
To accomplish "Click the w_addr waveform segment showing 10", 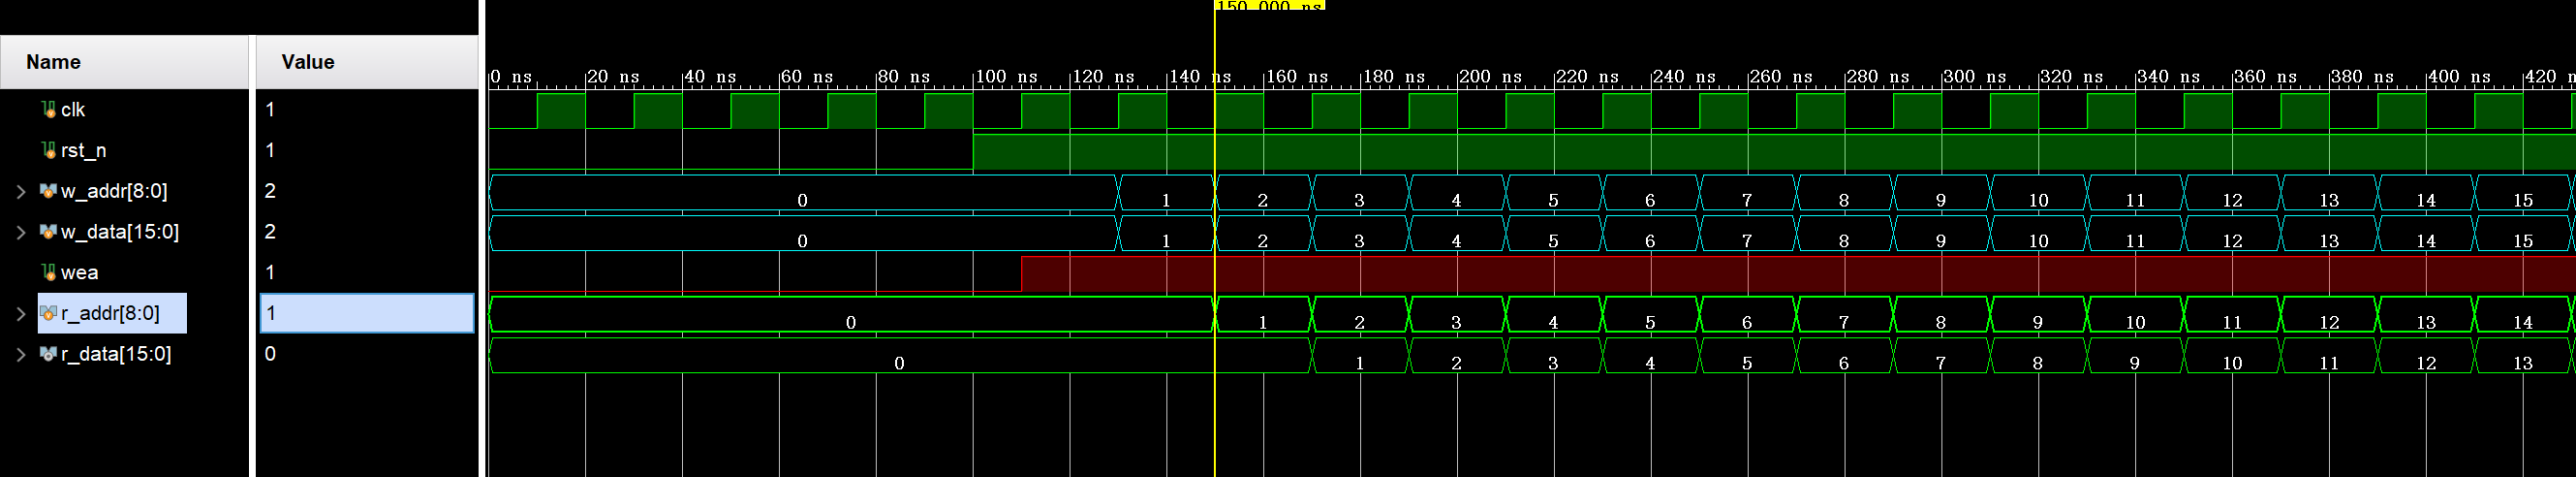I will (2038, 192).
